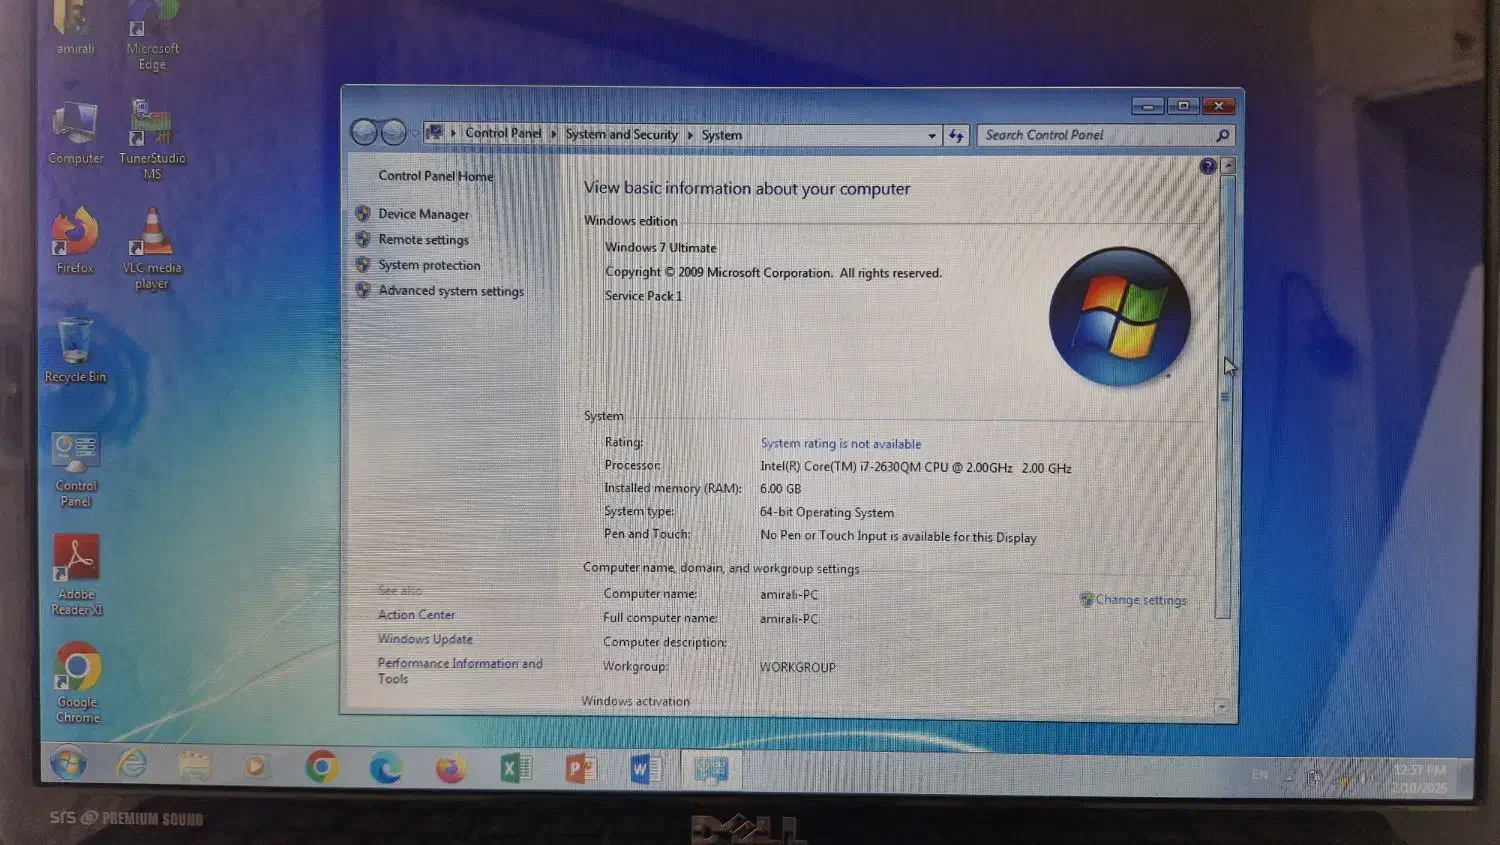Expand the address bar history dropdown
1500x845 pixels.
[932, 135]
